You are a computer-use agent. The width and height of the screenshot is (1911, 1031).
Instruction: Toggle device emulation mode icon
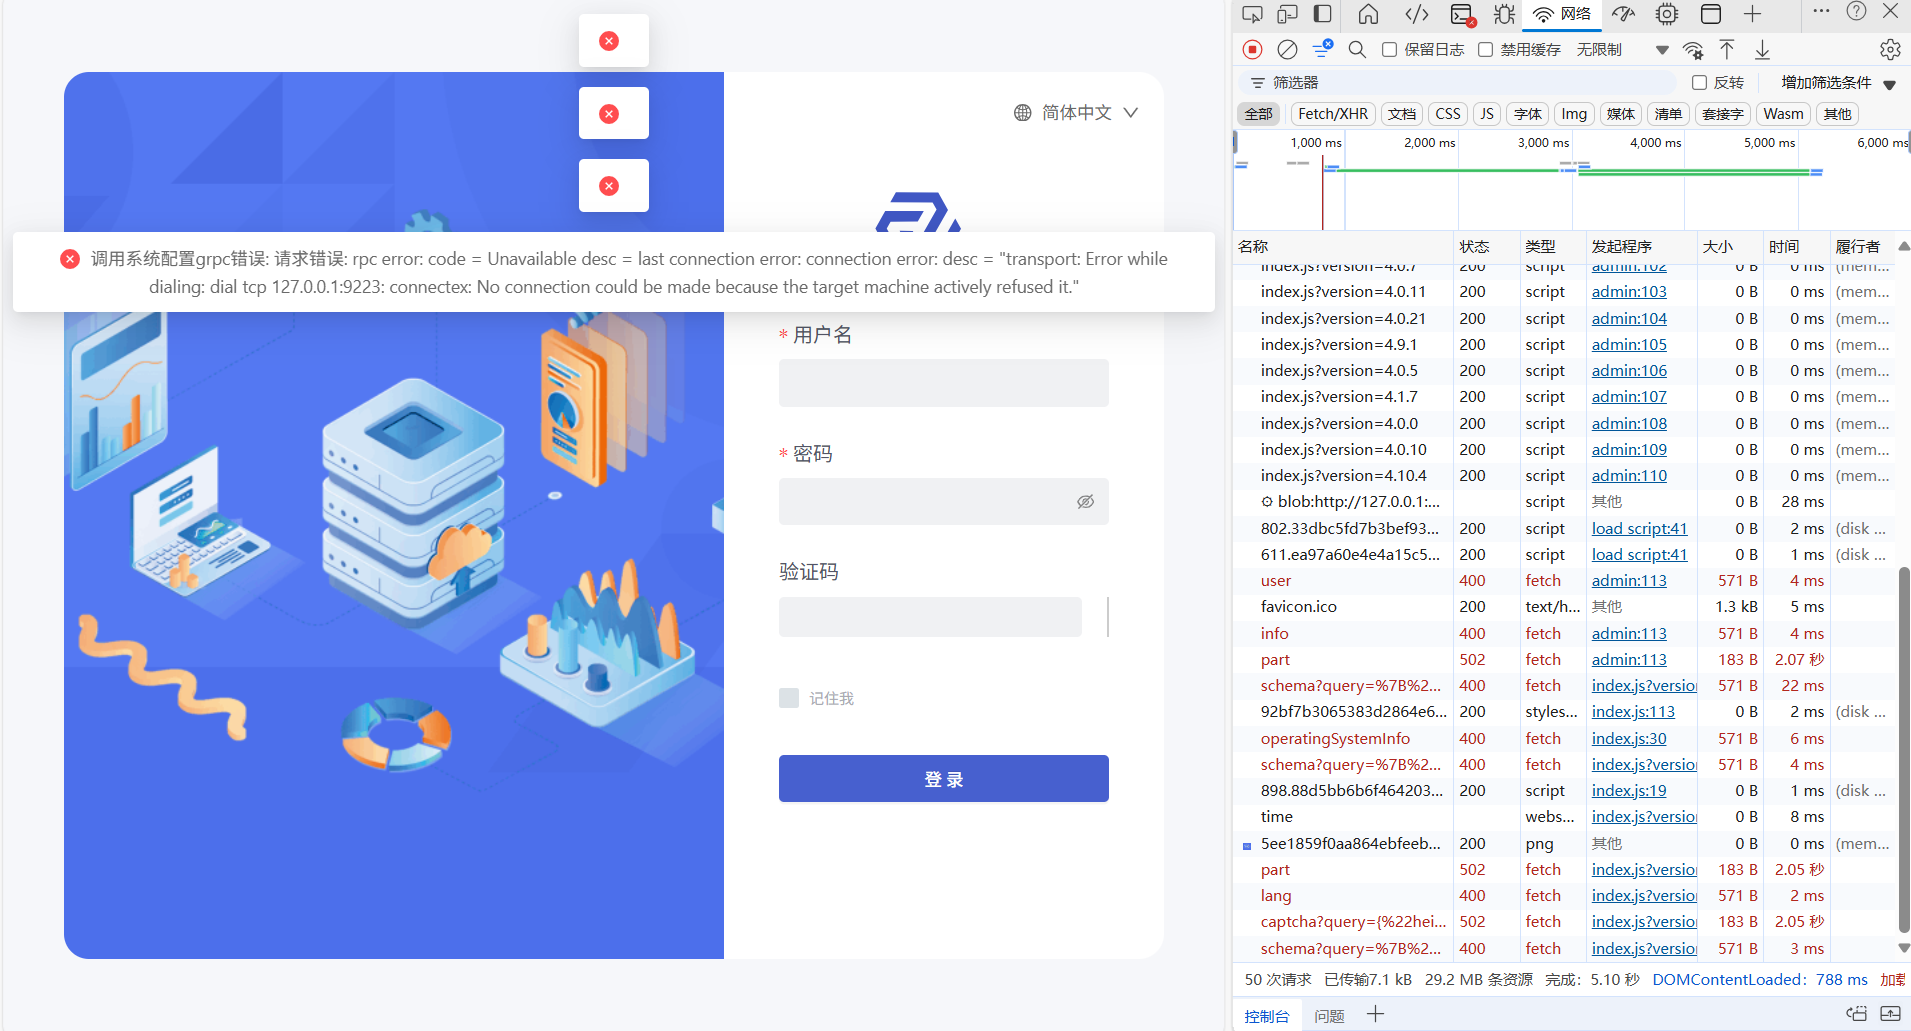1287,14
